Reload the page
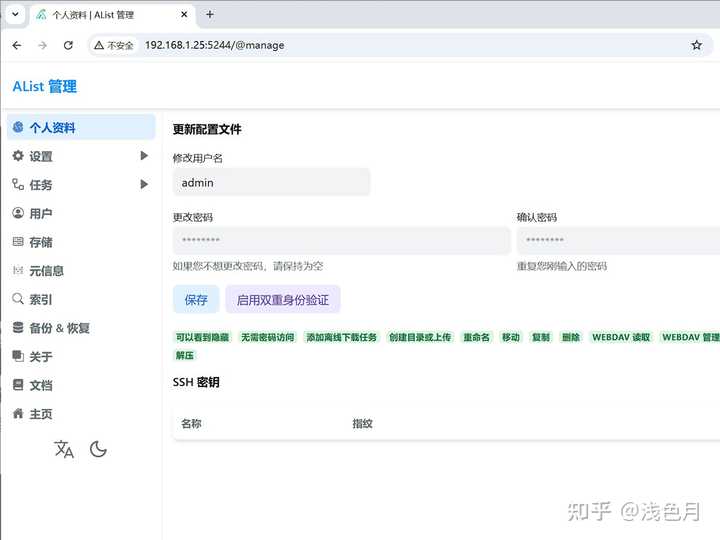 (x=68, y=45)
